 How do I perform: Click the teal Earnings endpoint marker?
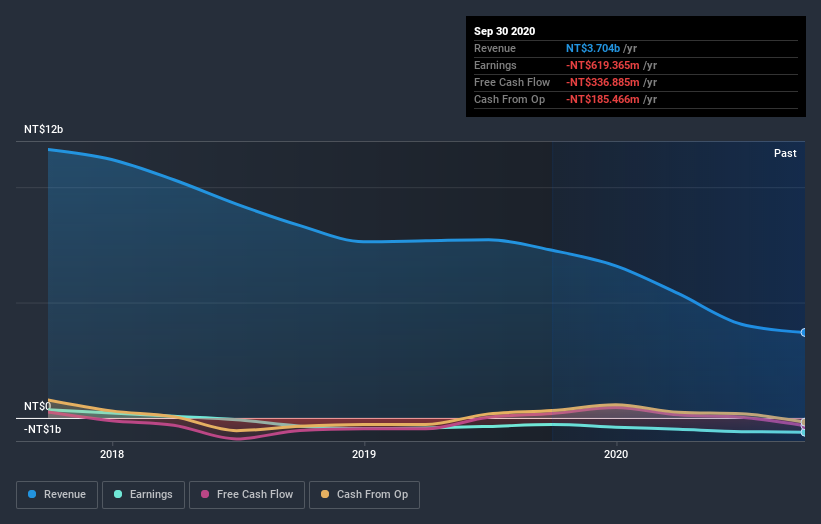[804, 432]
